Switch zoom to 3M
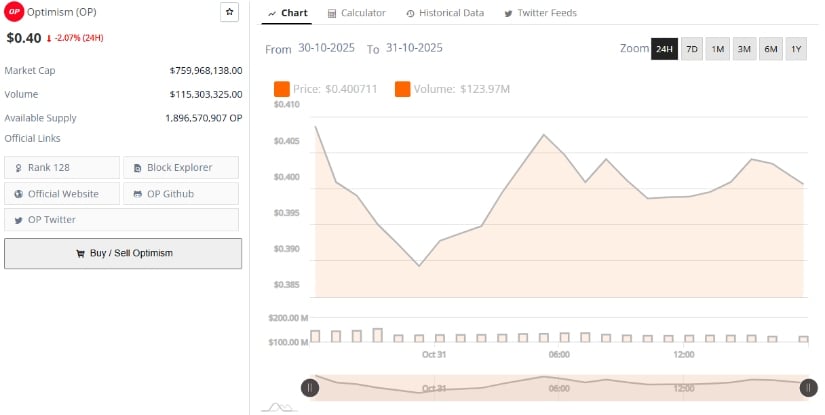 click(744, 49)
